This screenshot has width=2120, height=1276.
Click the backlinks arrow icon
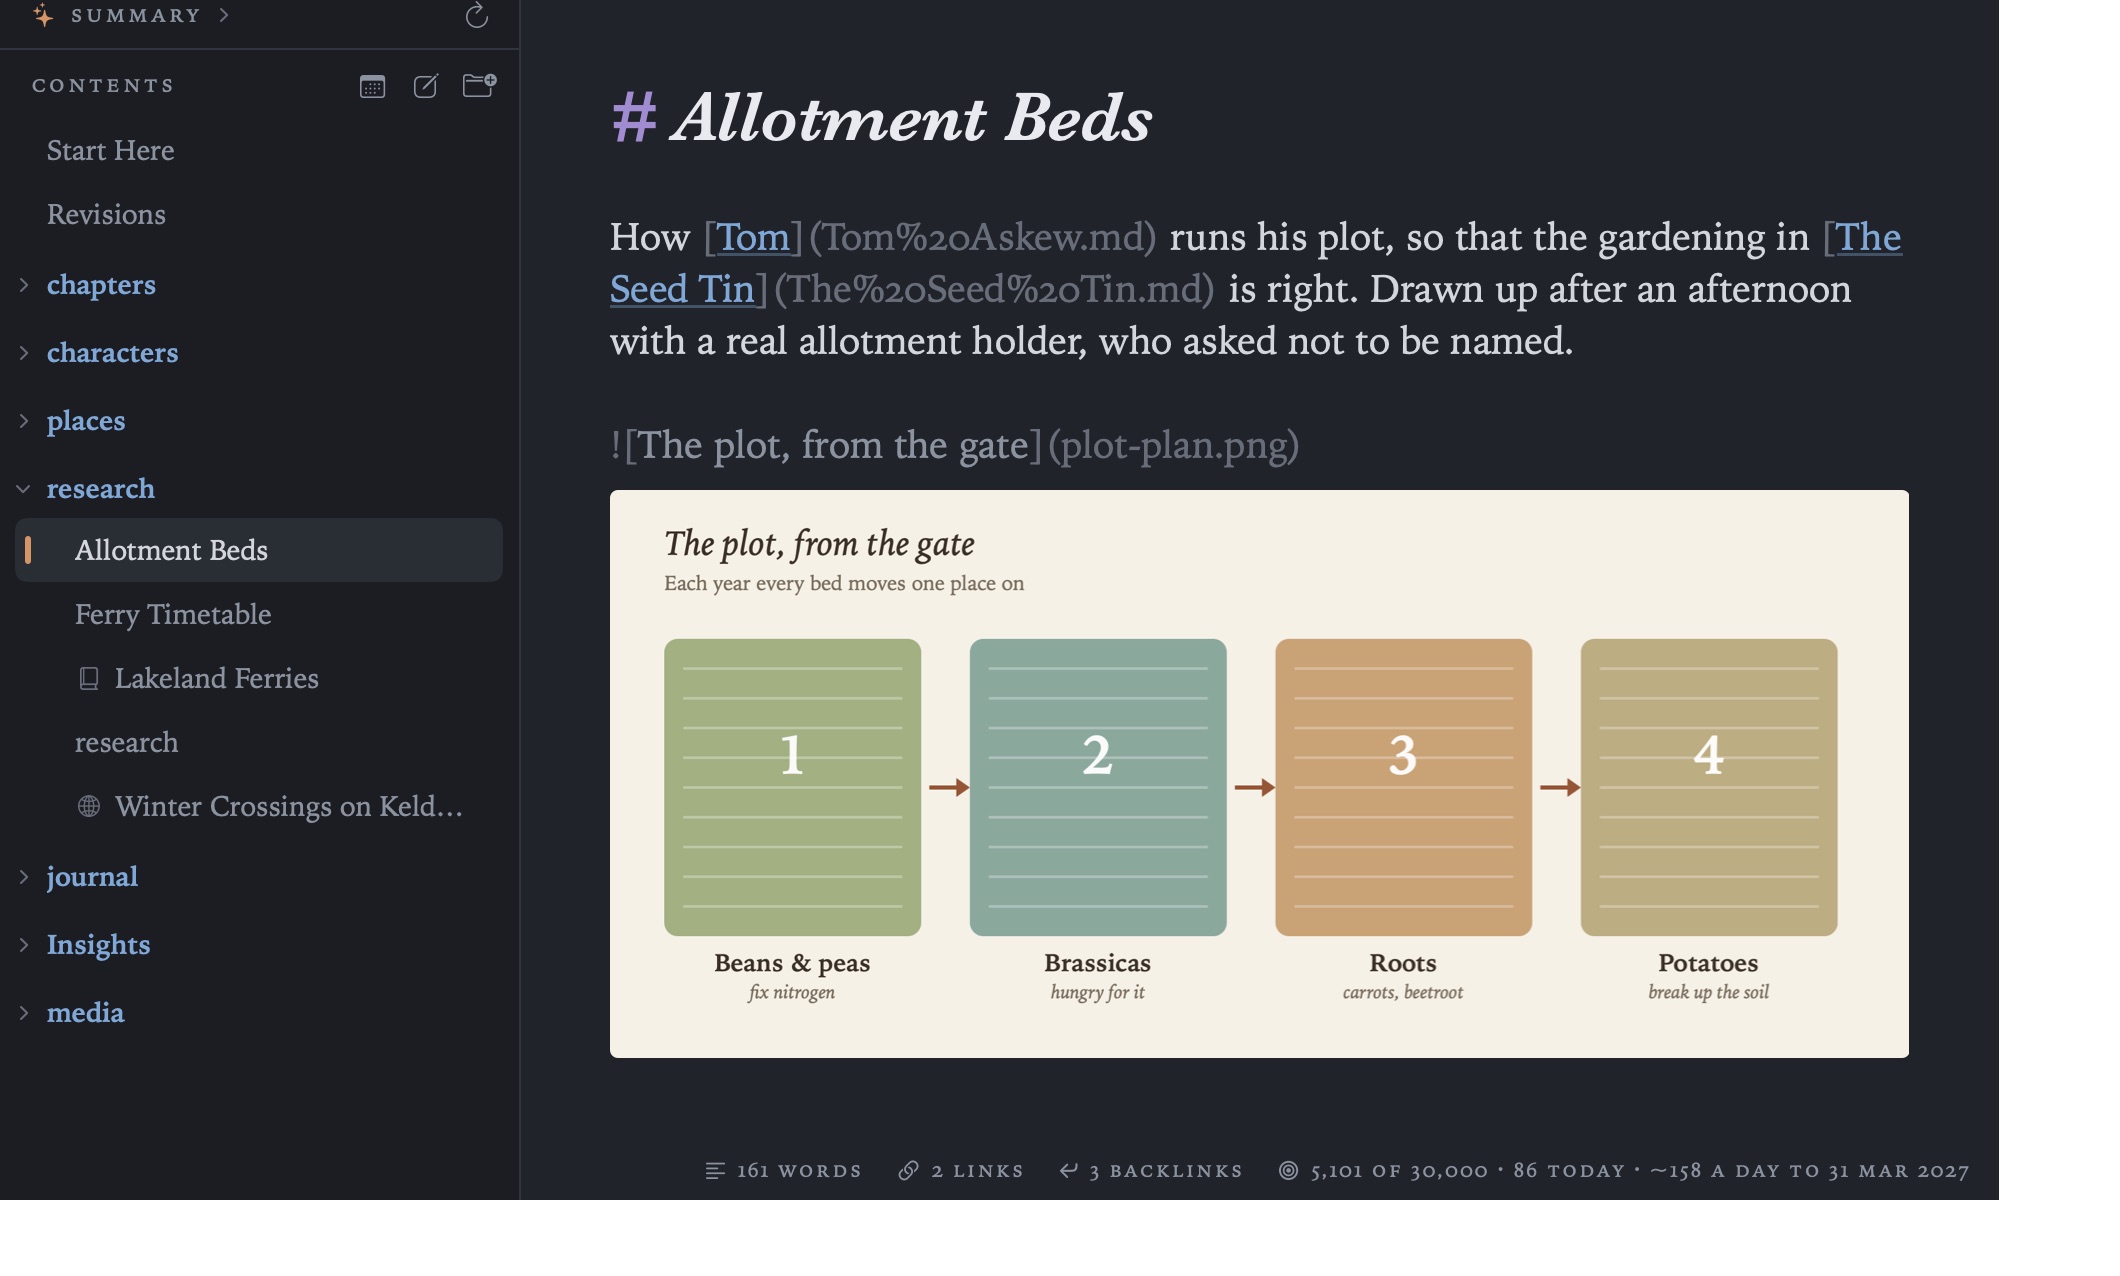tap(1069, 1170)
